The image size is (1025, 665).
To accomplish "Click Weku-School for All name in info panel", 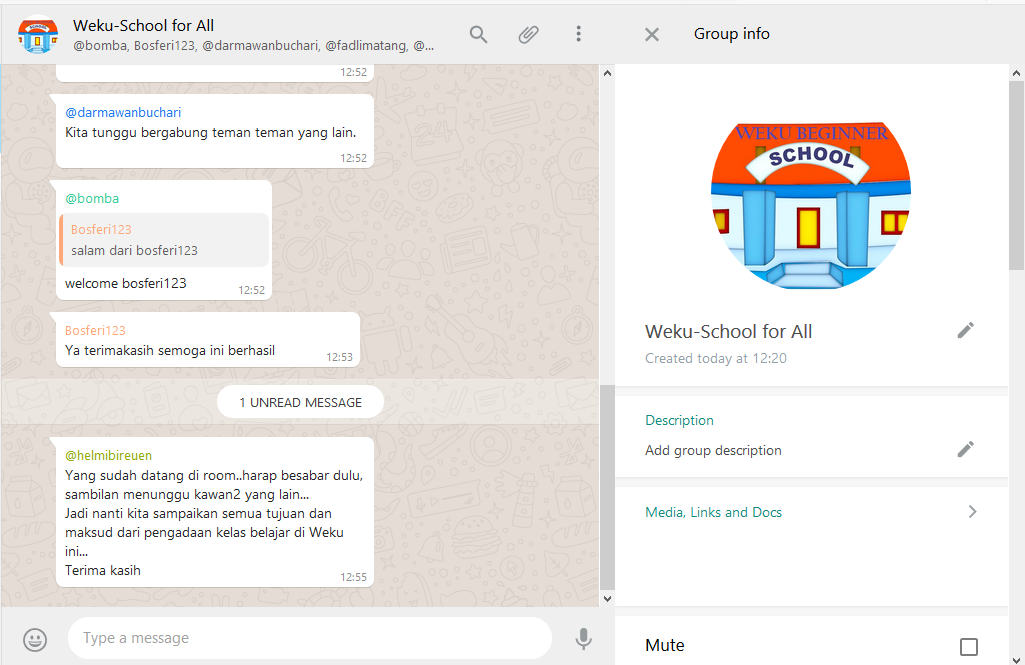I will (x=728, y=332).
